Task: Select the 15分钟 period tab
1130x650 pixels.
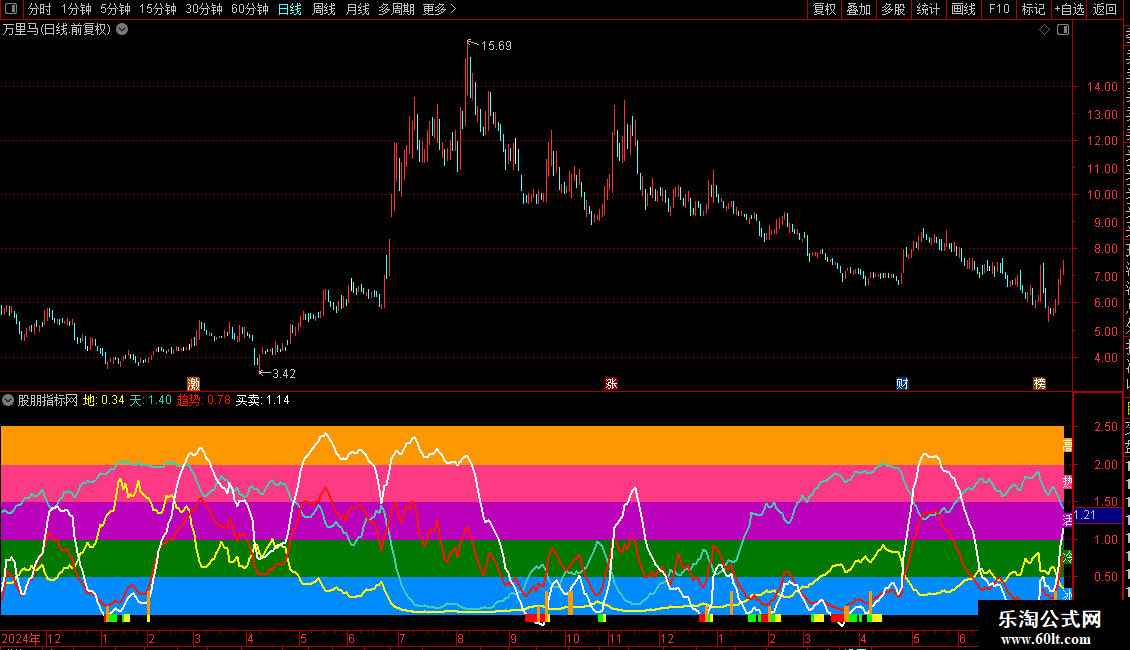Action: pyautogui.click(x=158, y=9)
